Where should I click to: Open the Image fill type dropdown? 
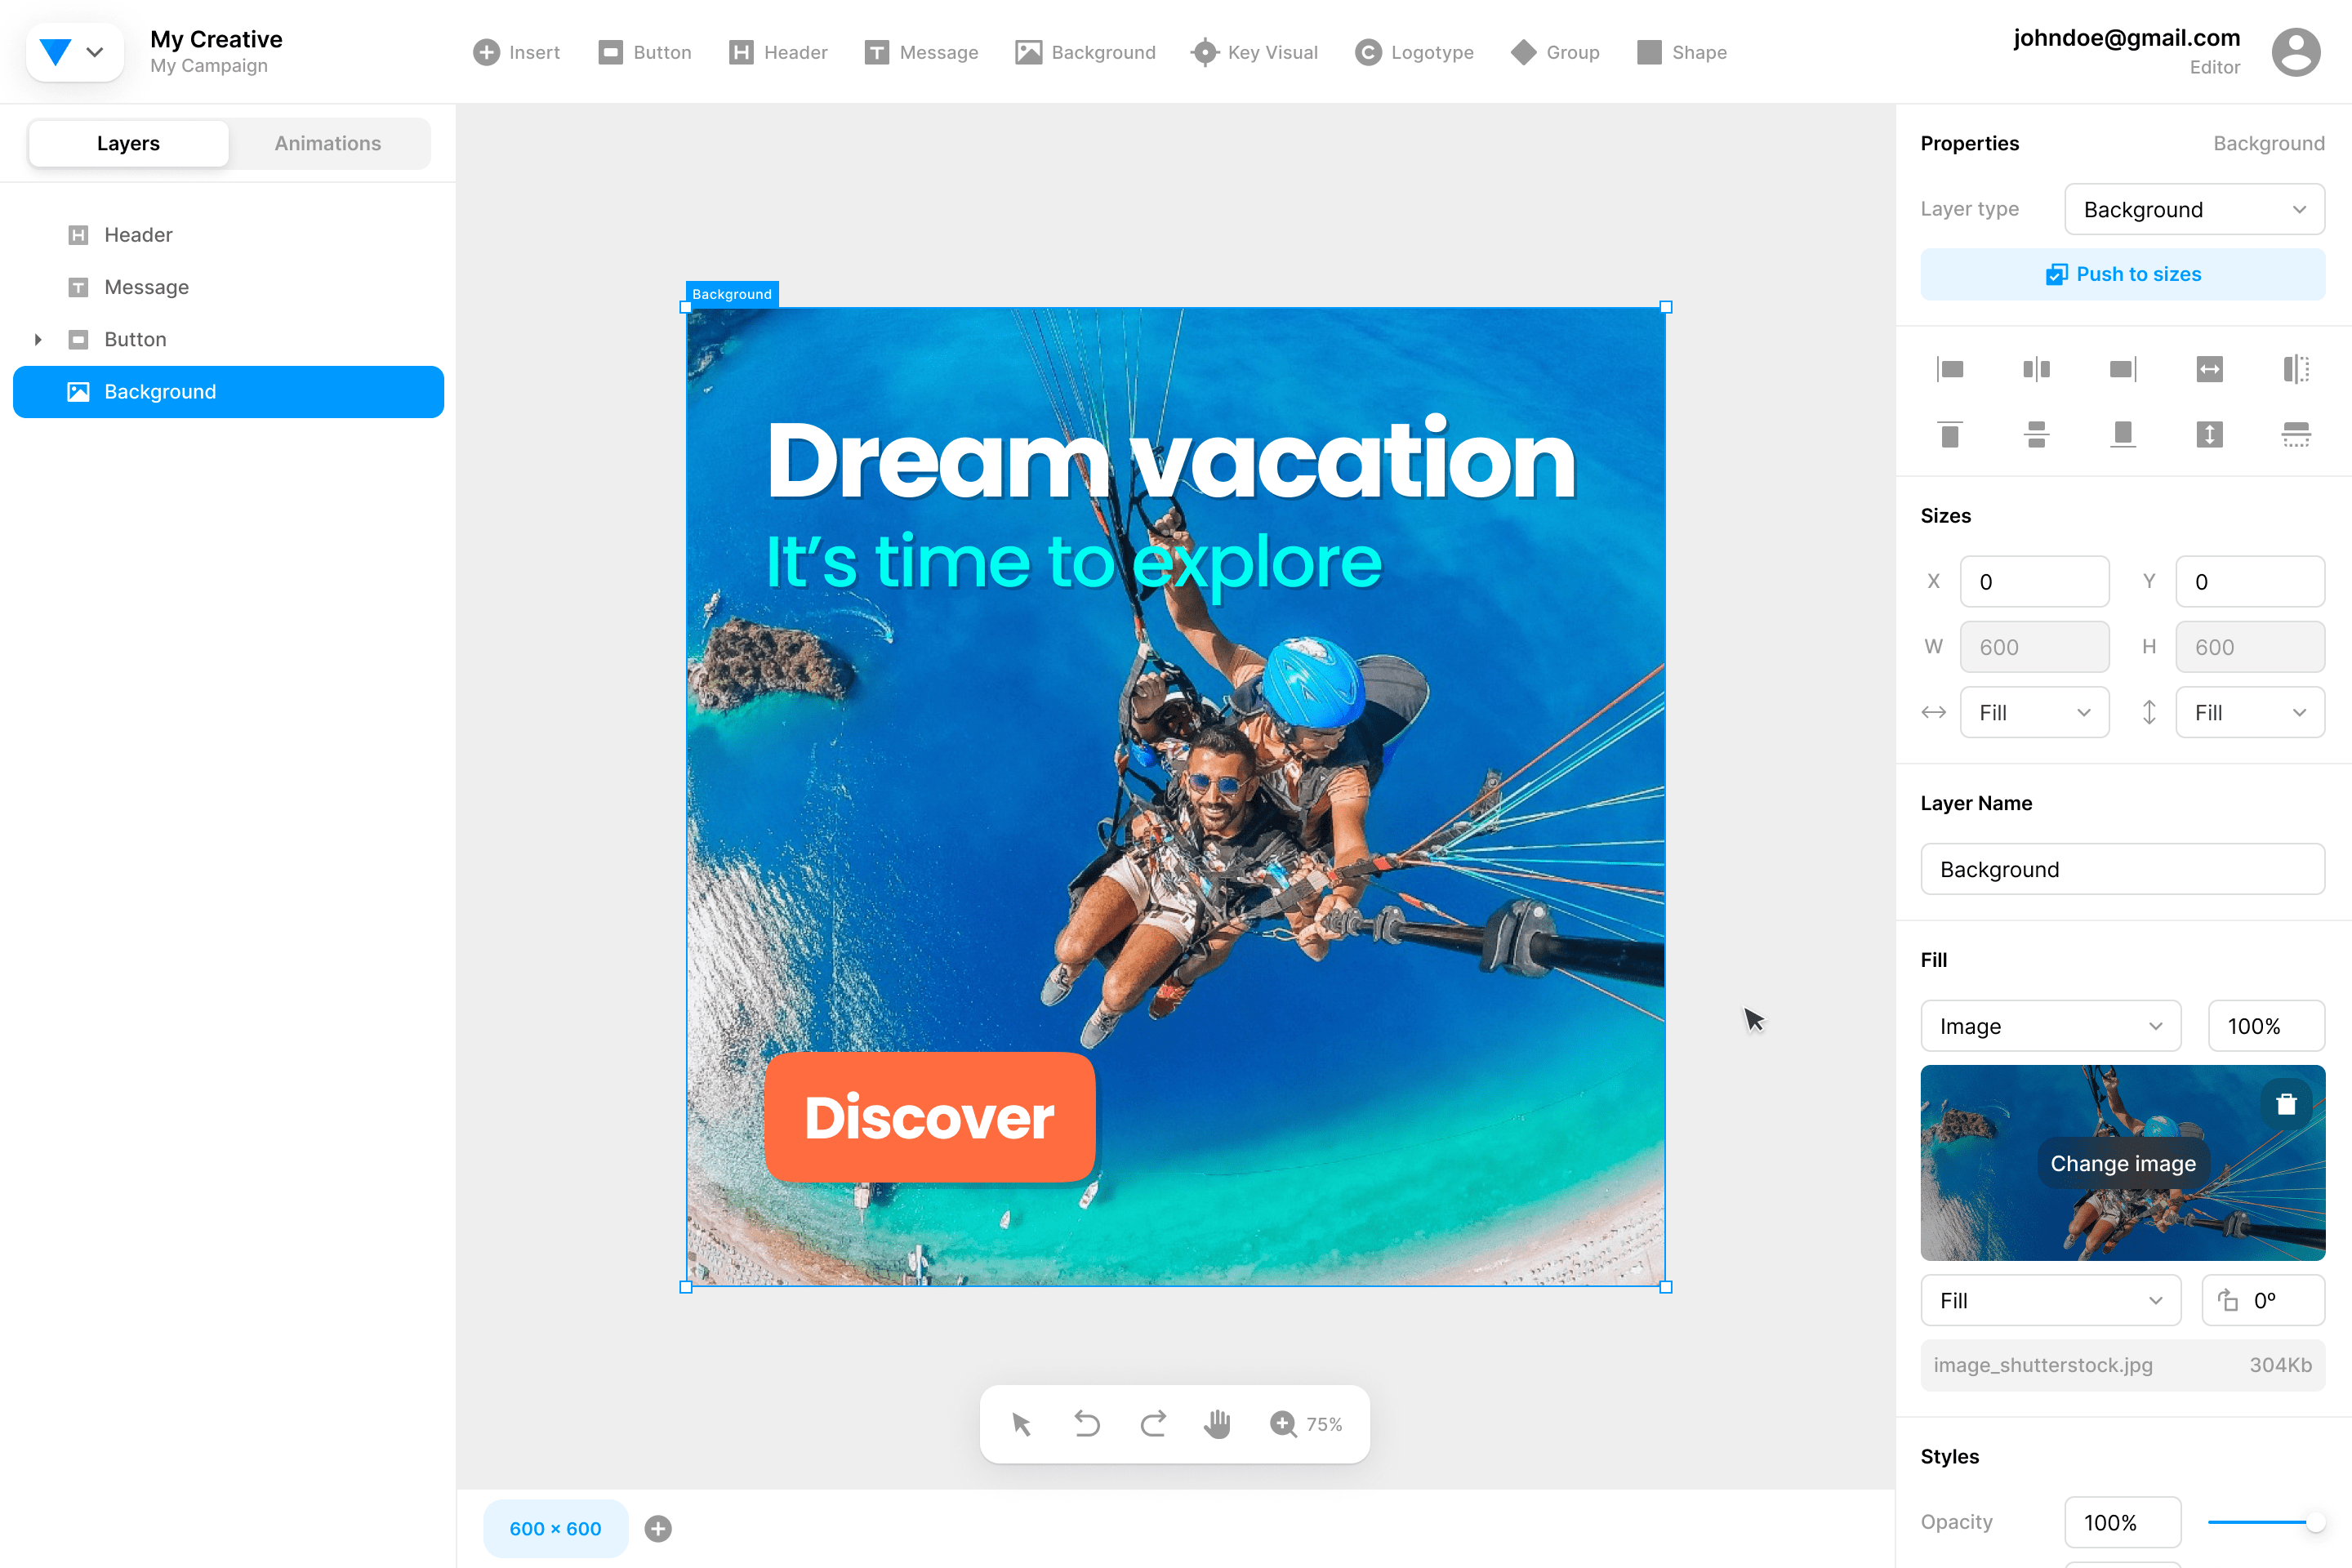coord(2050,1026)
